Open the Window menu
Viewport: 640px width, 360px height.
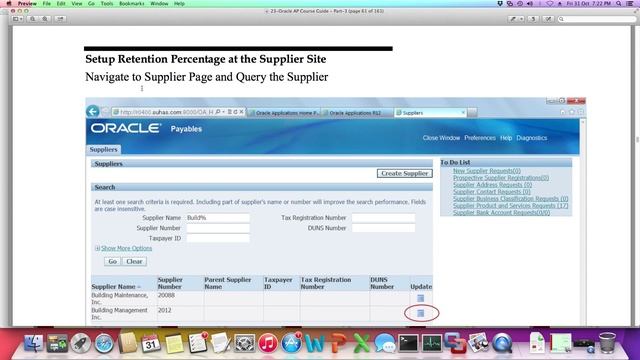(159, 3)
